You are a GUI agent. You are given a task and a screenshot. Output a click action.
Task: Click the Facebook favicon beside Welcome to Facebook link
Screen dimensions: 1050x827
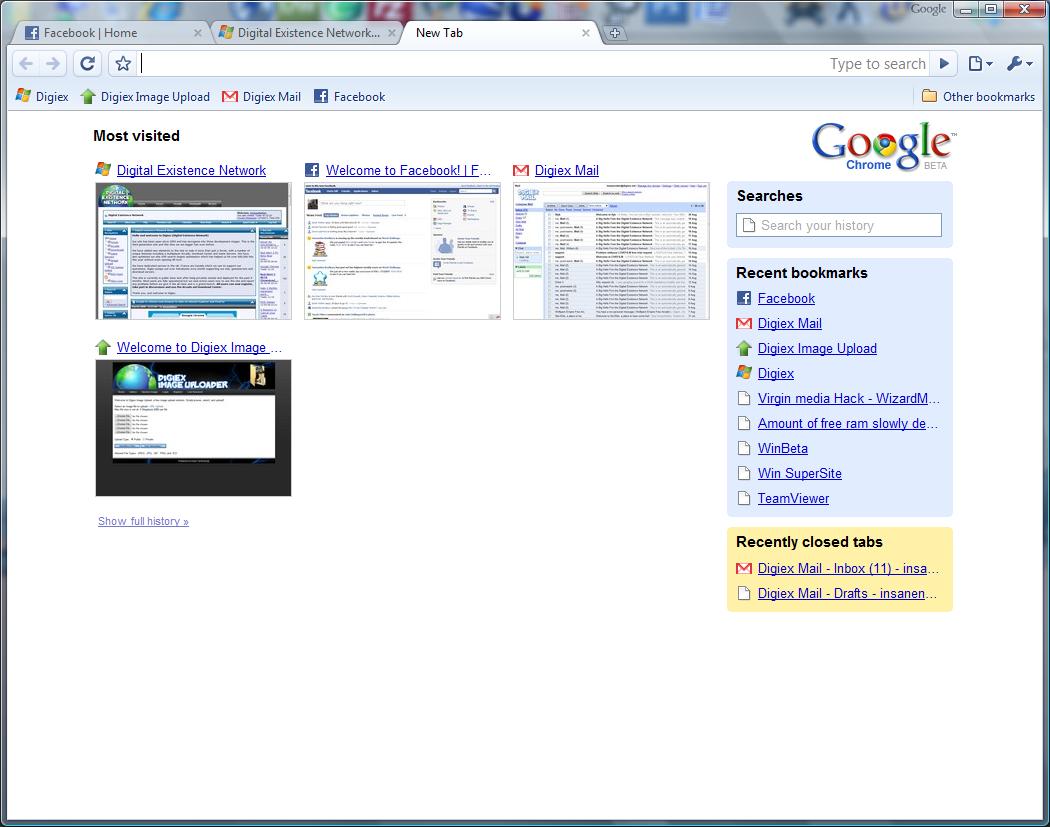pyautogui.click(x=312, y=170)
